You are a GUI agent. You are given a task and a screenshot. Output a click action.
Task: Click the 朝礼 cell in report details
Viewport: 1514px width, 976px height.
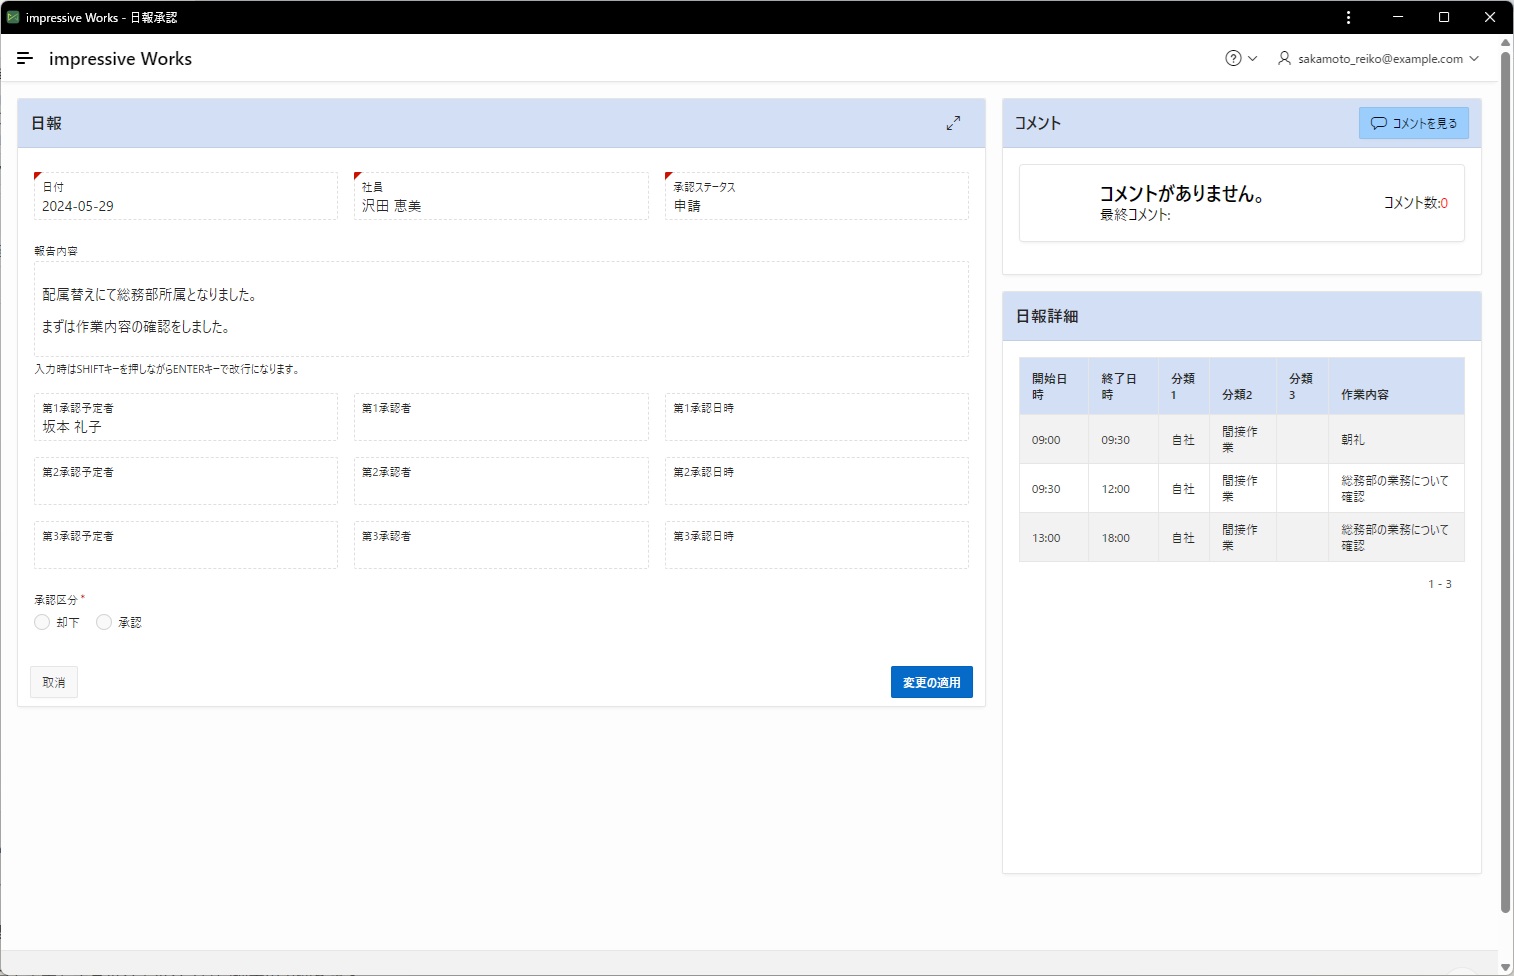click(1396, 439)
